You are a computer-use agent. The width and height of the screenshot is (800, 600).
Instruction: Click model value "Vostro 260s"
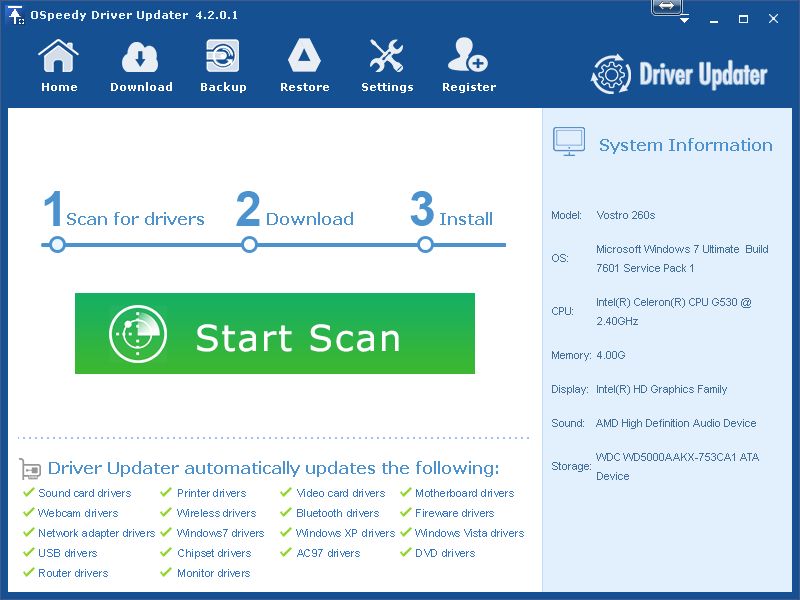coord(626,215)
